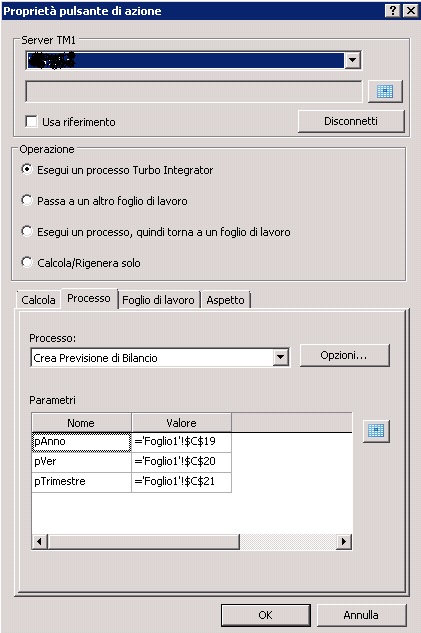Click the left arrow of horizontal scrollbar

pos(40,541)
